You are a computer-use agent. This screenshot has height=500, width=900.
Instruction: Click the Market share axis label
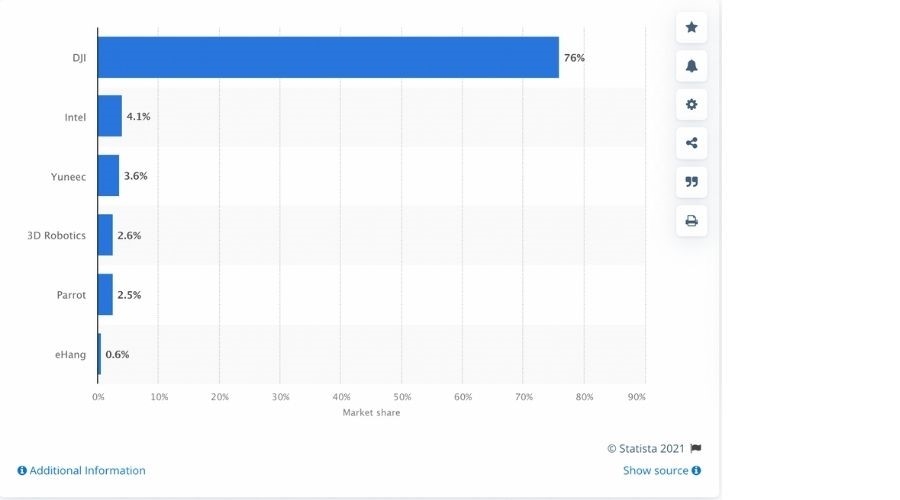pyautogui.click(x=371, y=412)
